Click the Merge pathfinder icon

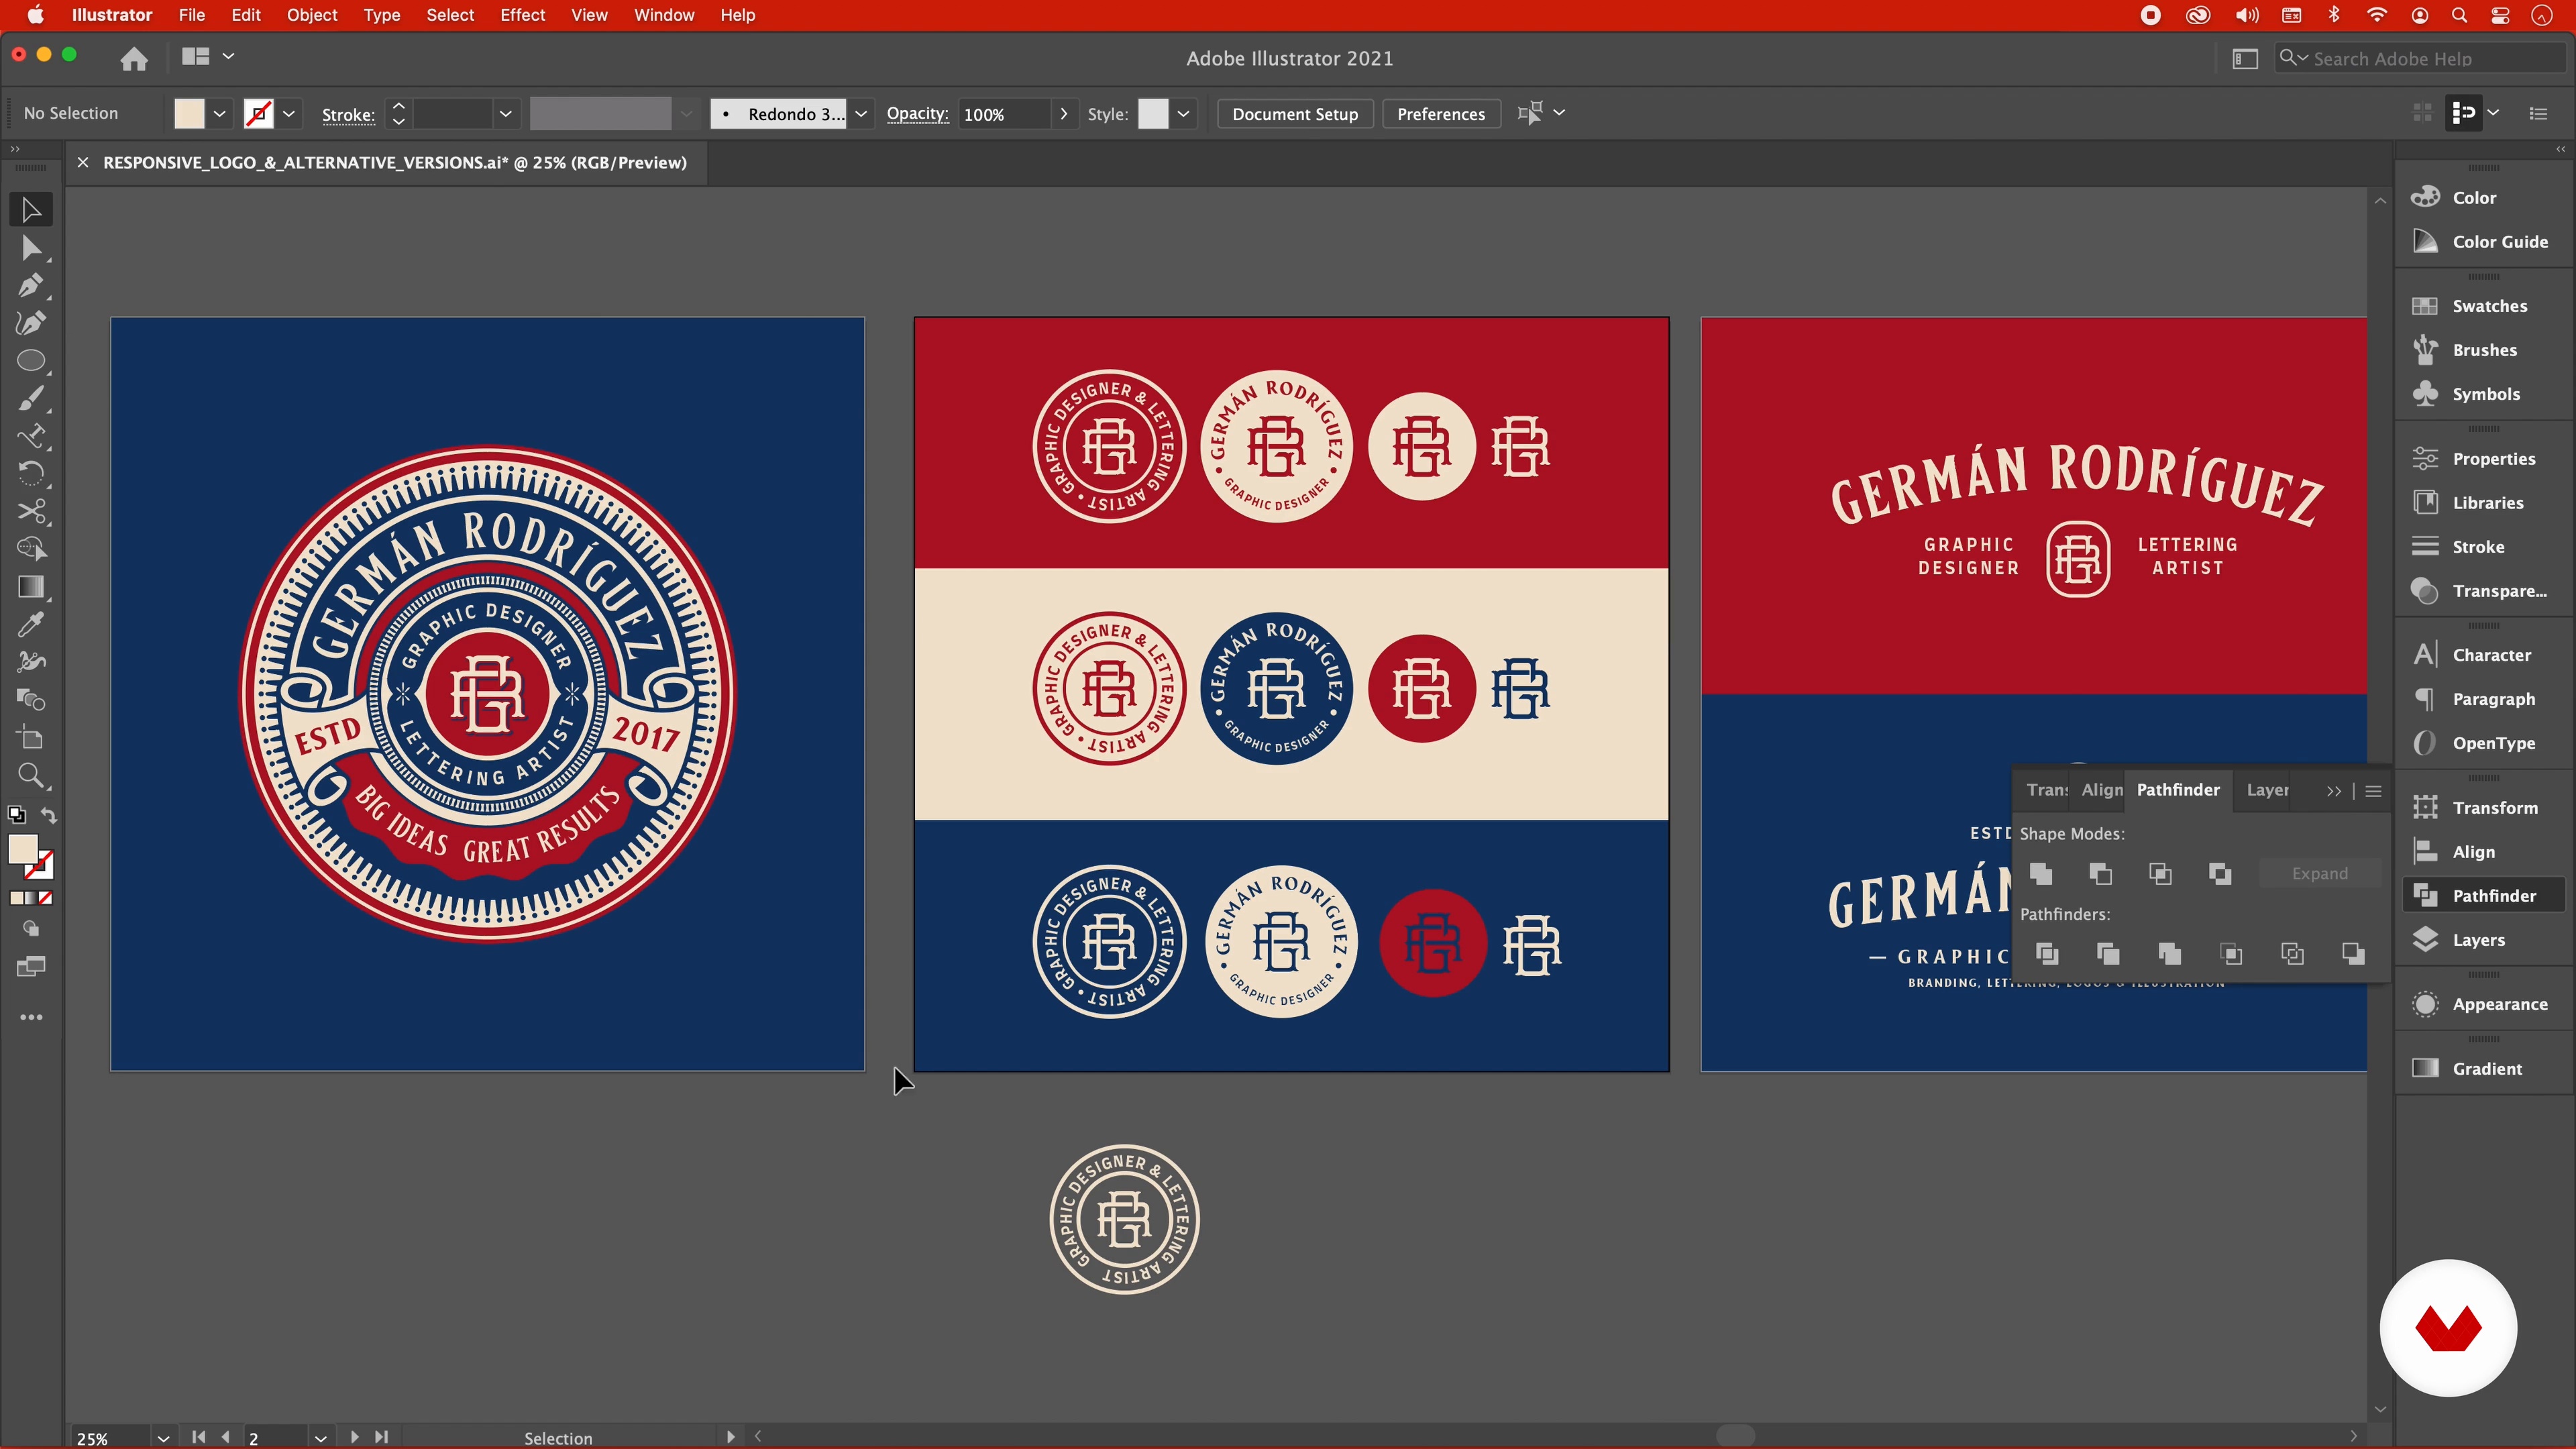click(2169, 954)
